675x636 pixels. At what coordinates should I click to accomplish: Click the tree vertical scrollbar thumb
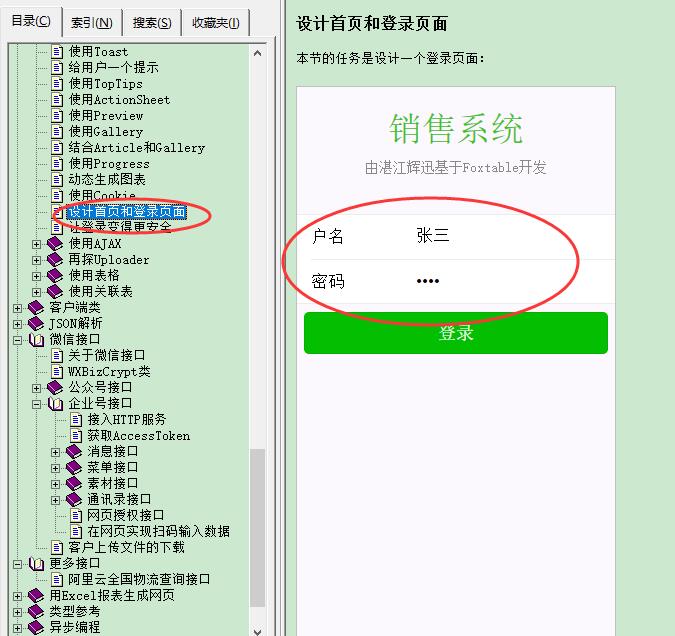pyautogui.click(x=257, y=528)
